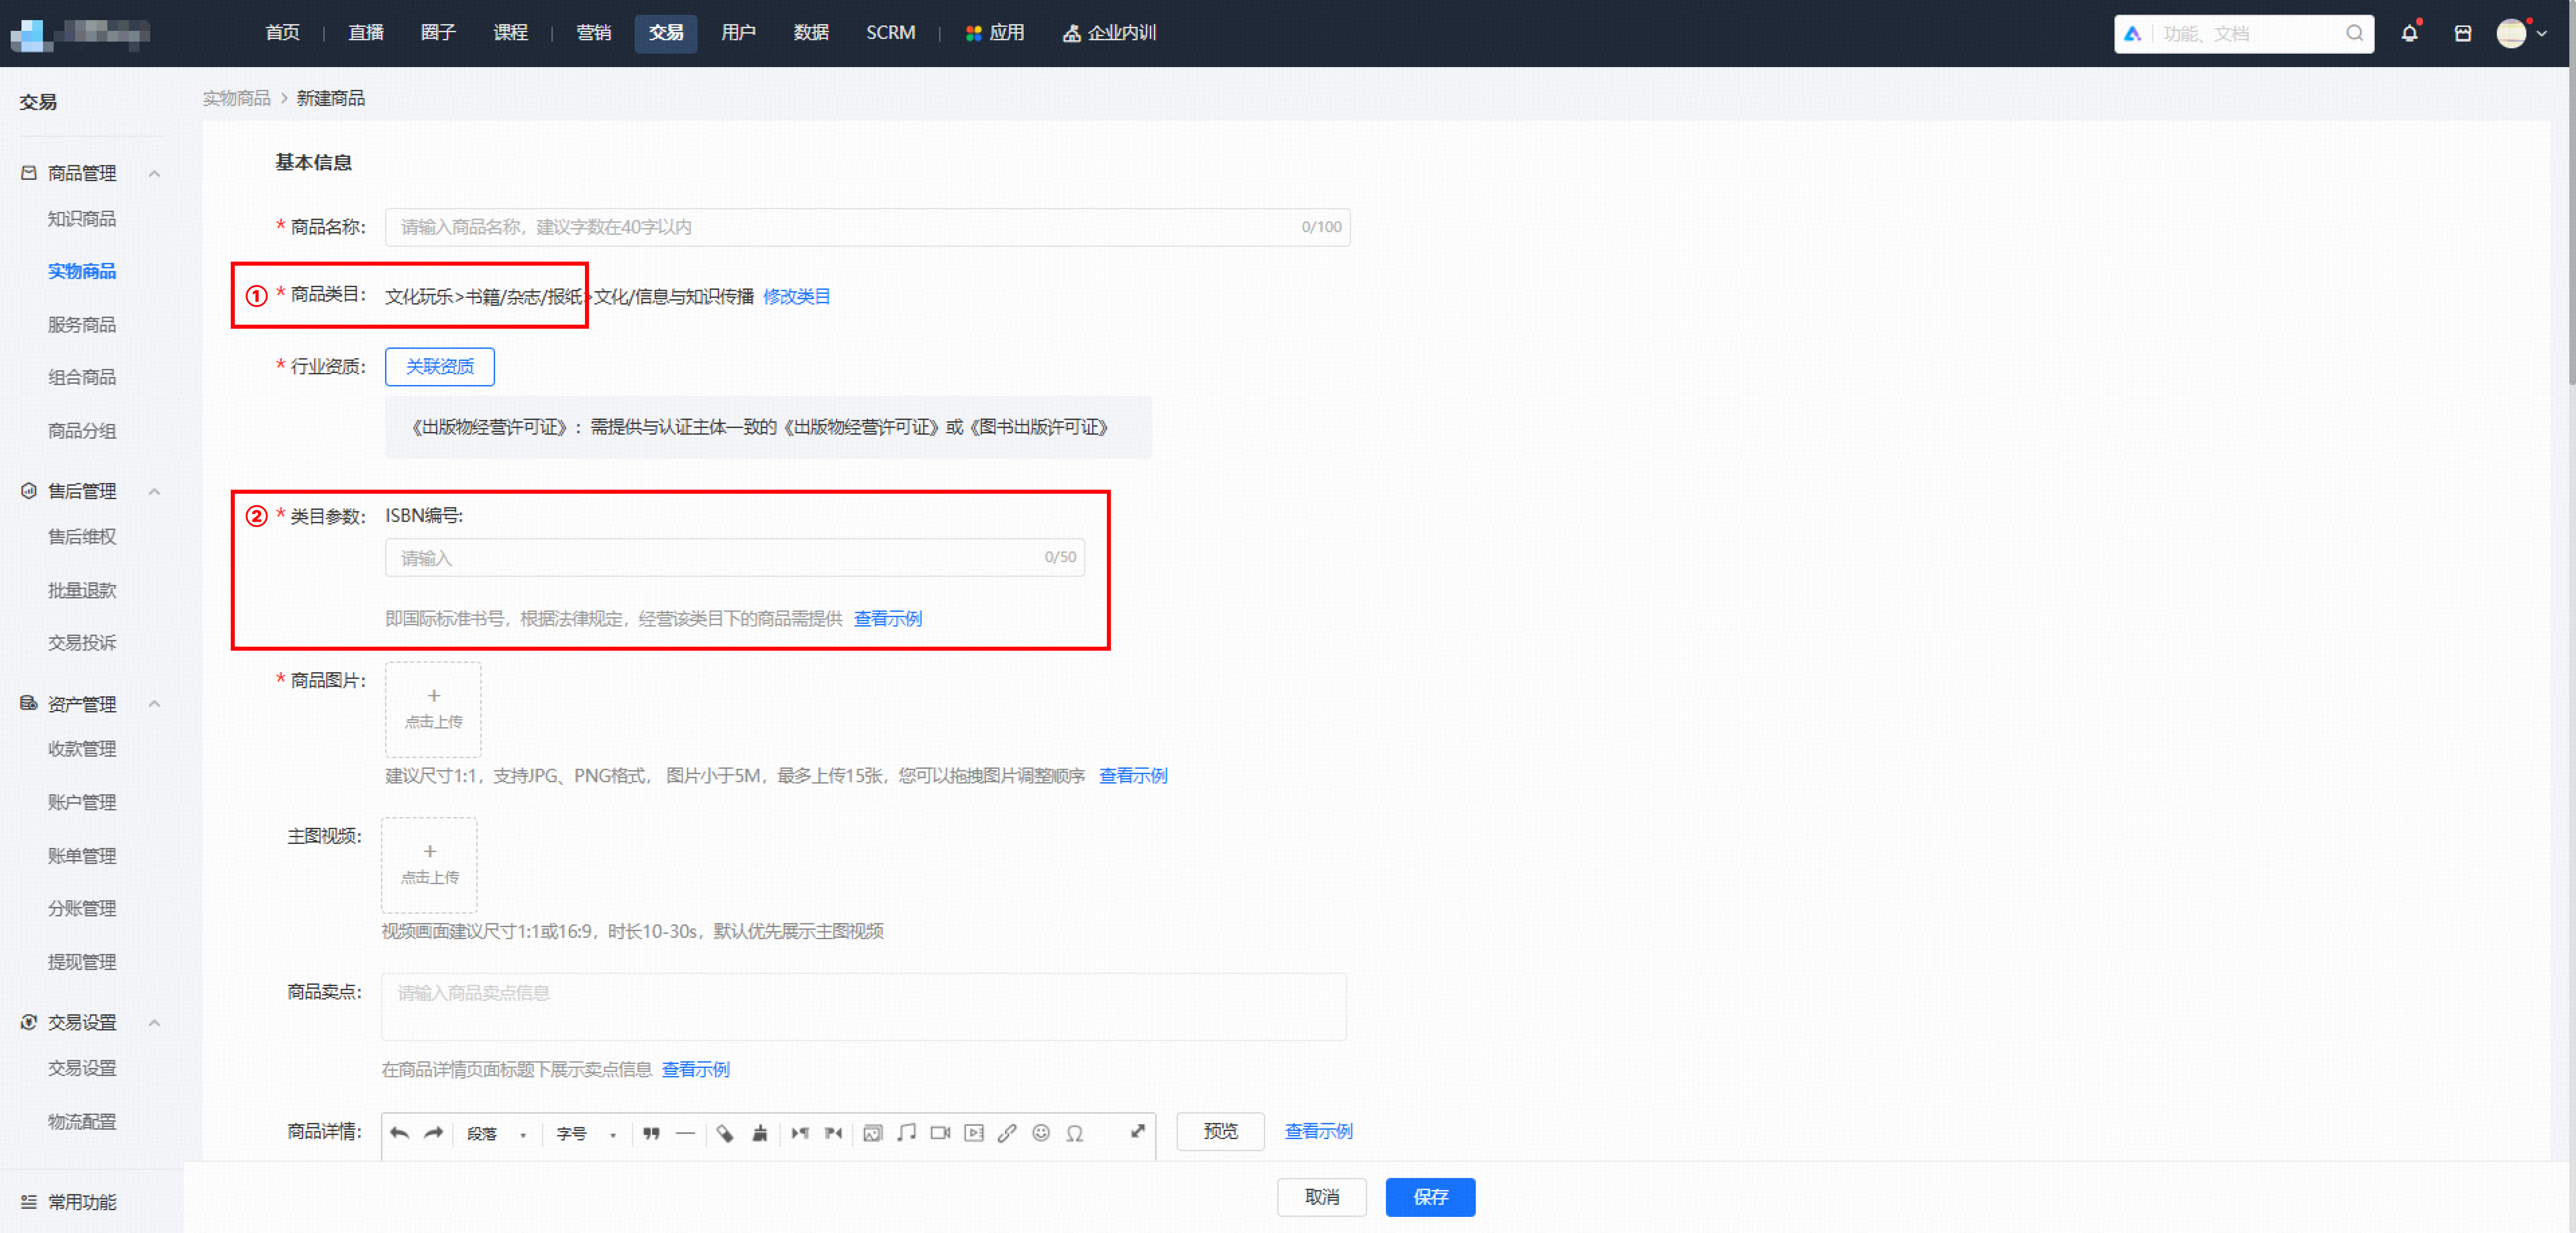Open the notification bell

(x=2410, y=33)
